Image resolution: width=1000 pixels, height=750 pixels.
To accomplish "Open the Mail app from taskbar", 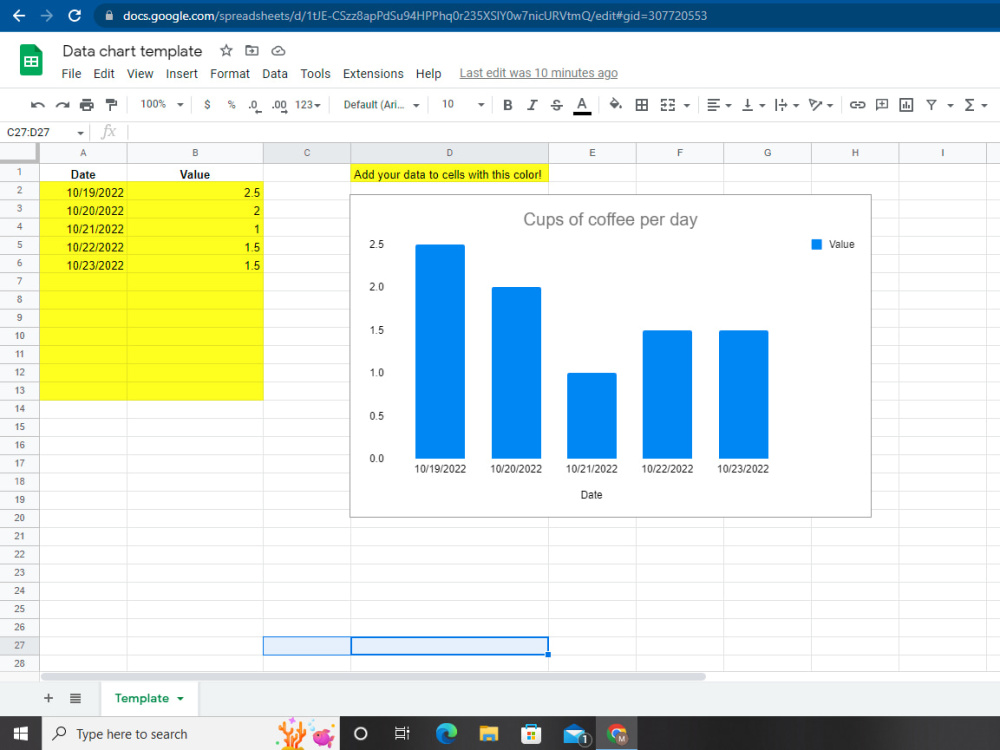I will coord(575,733).
